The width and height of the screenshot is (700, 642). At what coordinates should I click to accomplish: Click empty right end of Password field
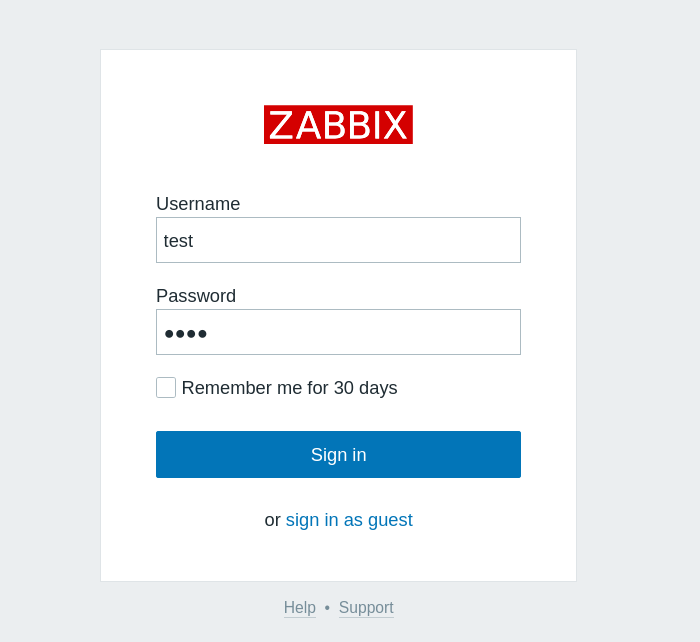tap(490, 332)
